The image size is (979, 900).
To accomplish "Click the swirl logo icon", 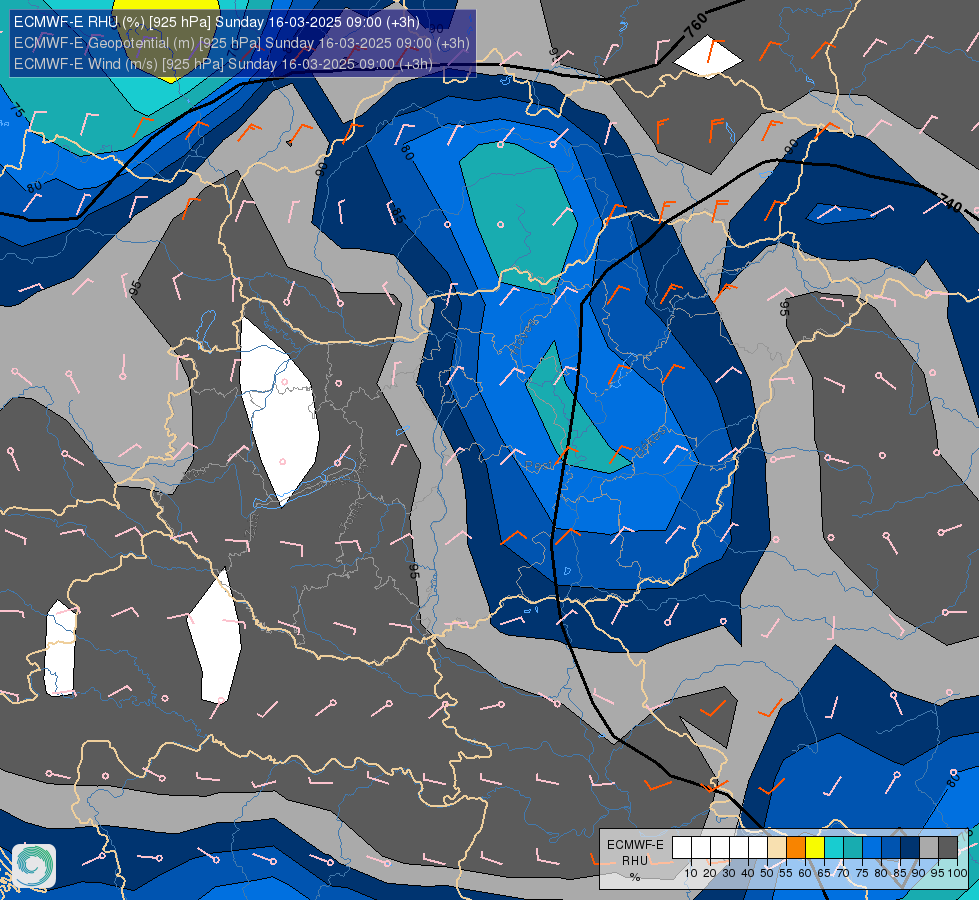I will click(34, 866).
